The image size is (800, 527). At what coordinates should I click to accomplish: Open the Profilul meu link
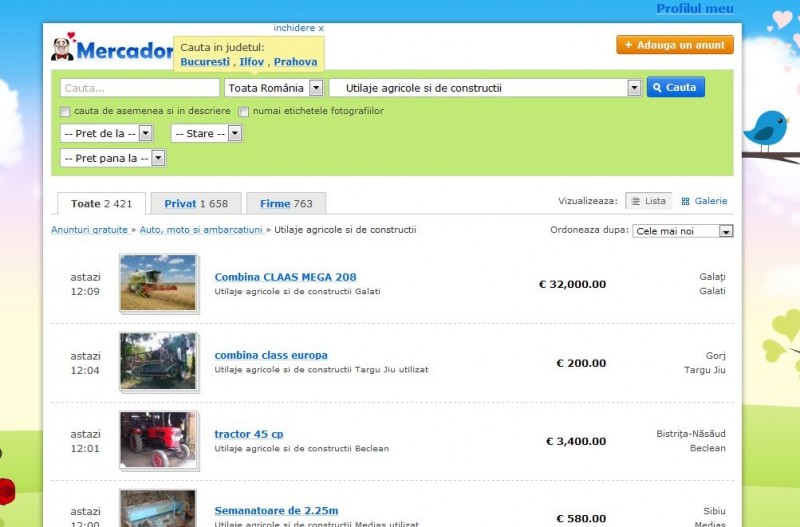(694, 9)
